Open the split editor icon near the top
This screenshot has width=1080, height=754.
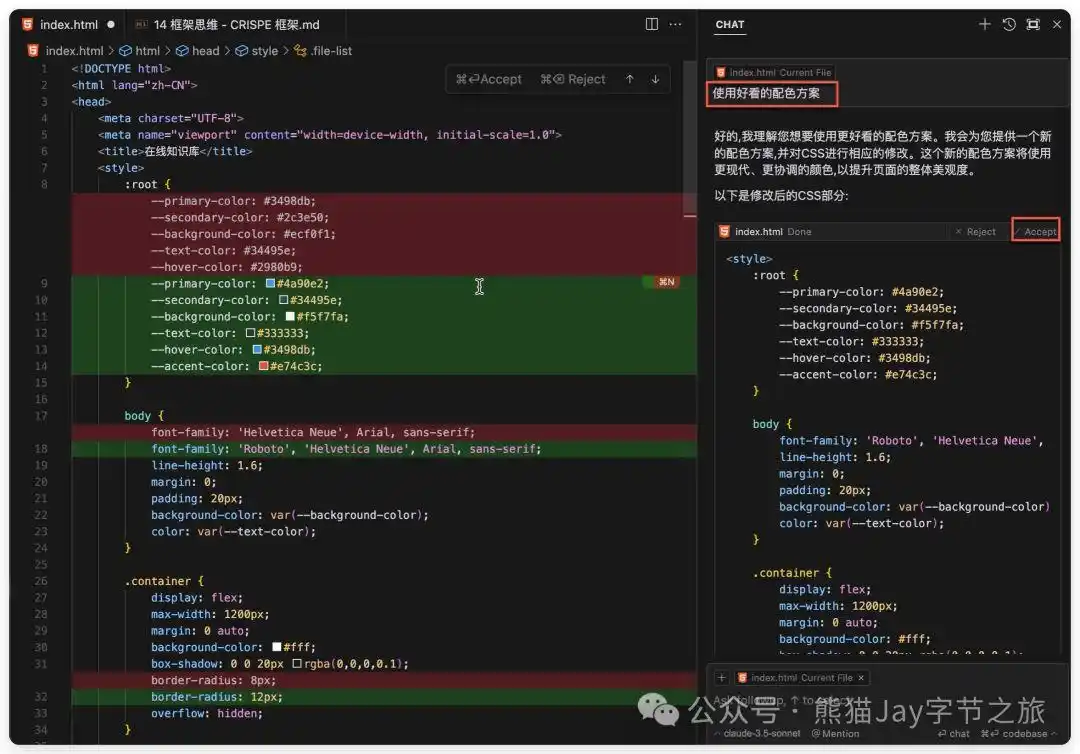coord(651,23)
